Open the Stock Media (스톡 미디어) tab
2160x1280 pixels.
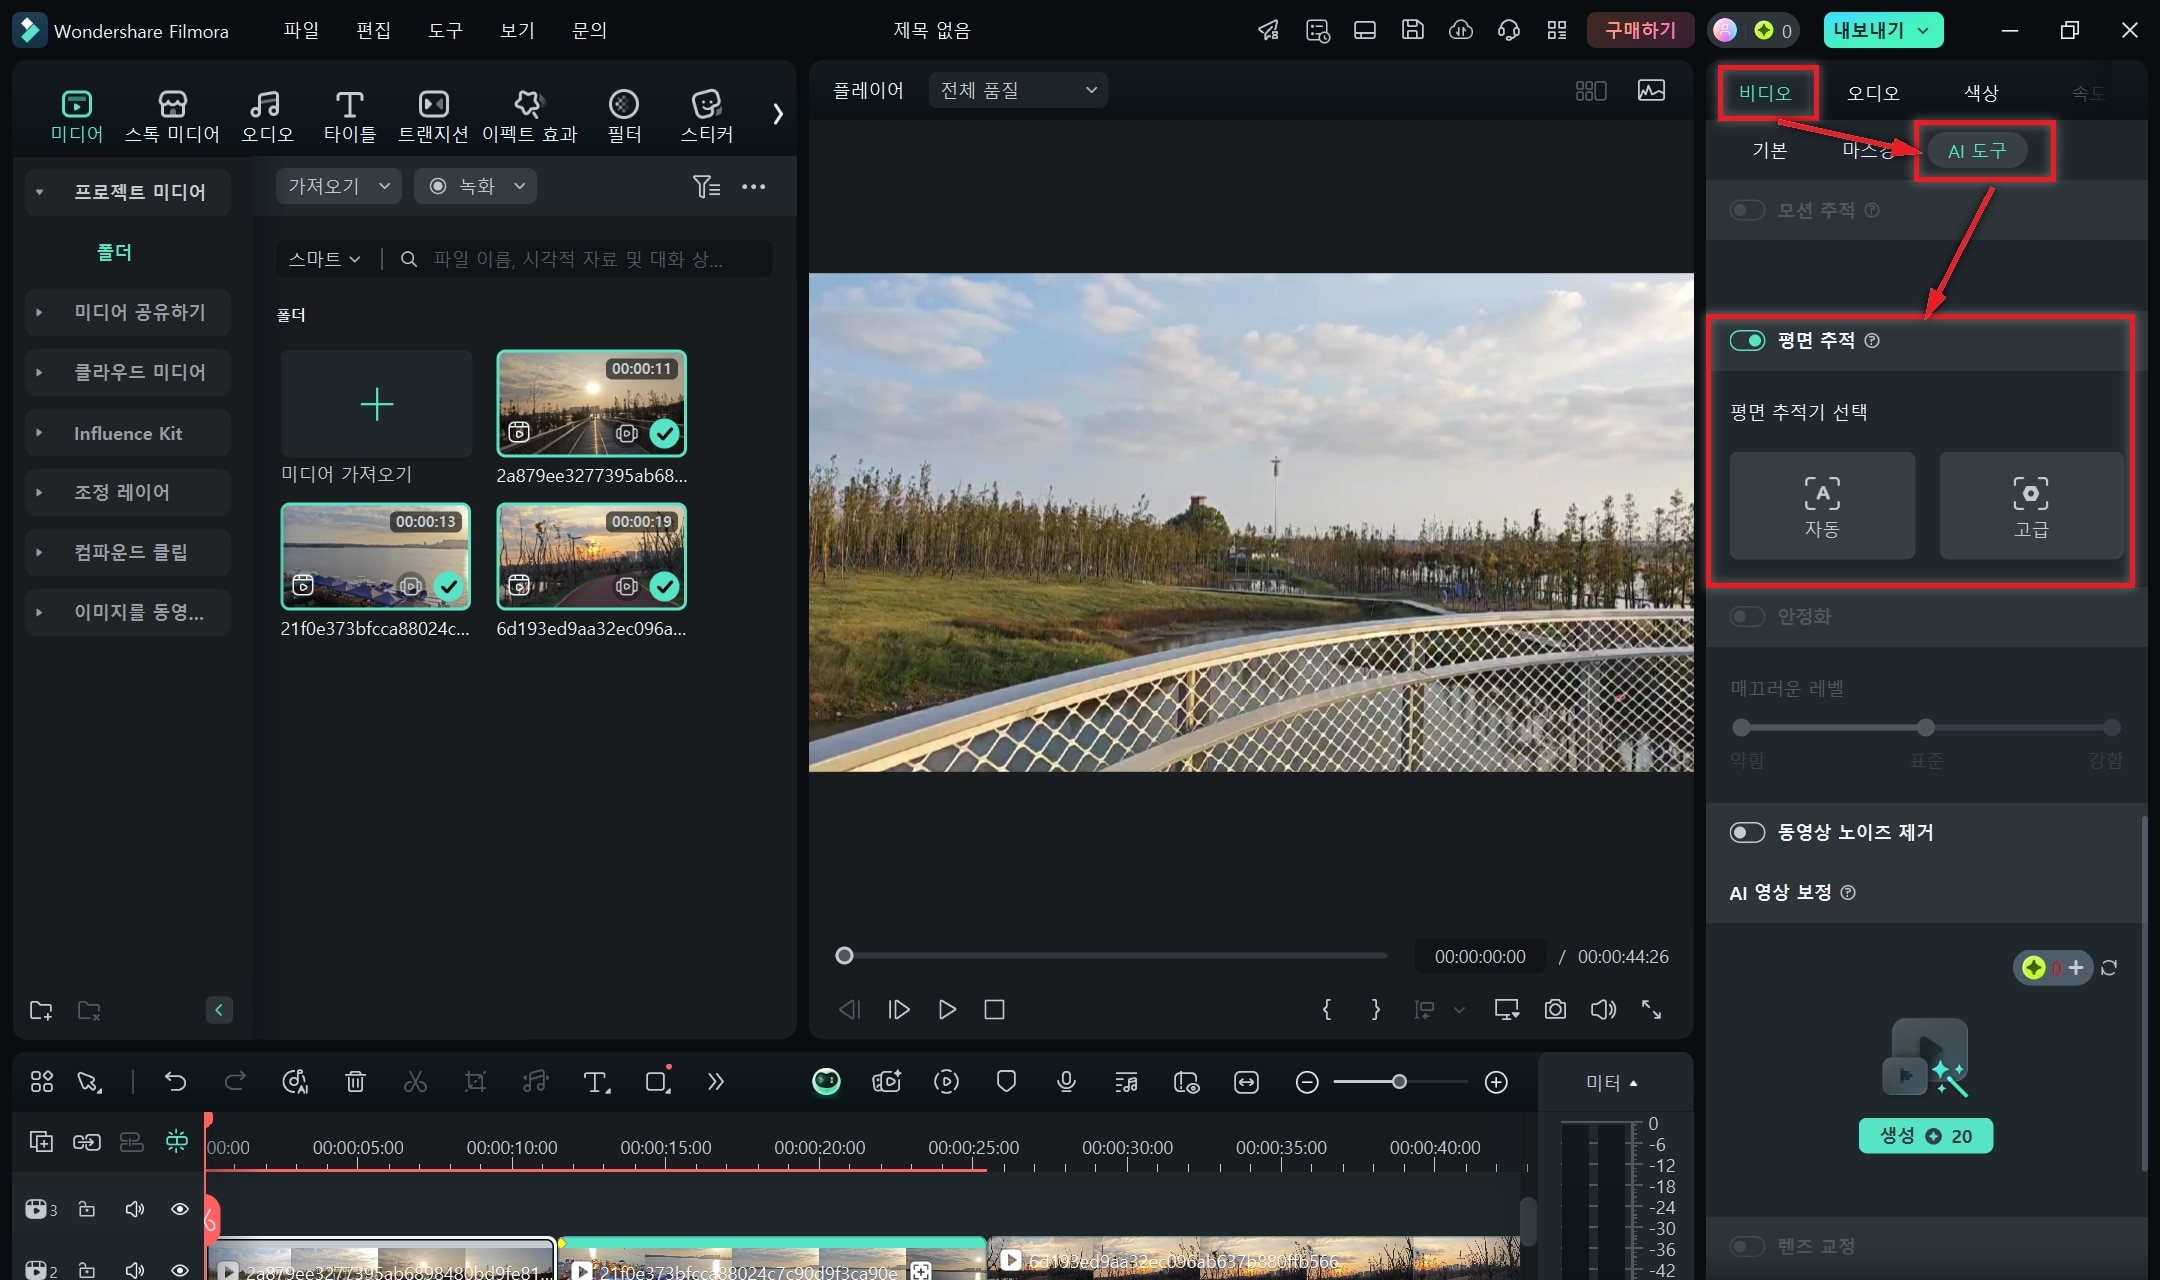coord(172,116)
